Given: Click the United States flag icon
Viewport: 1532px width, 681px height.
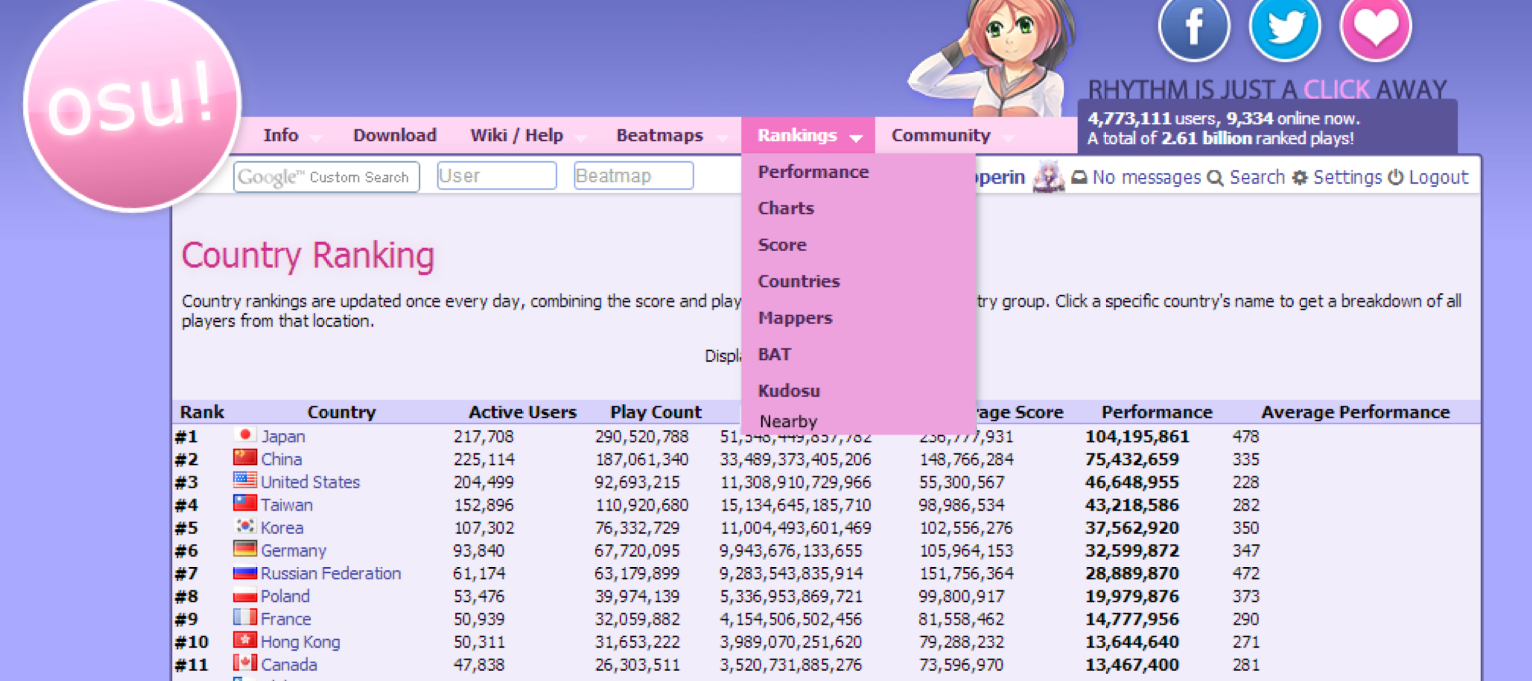Looking at the screenshot, I should click(245, 481).
